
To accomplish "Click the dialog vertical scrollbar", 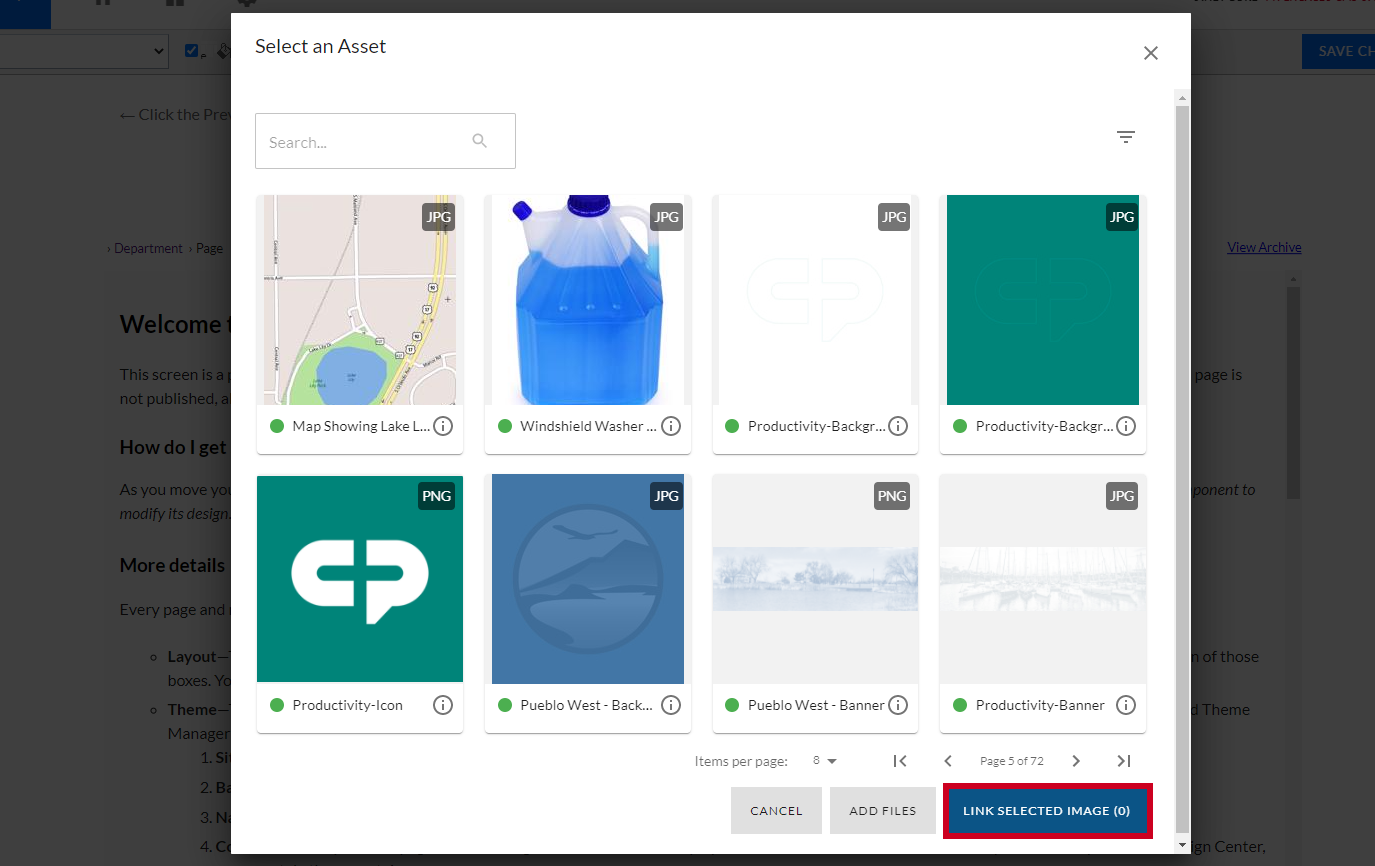I will click(1182, 468).
